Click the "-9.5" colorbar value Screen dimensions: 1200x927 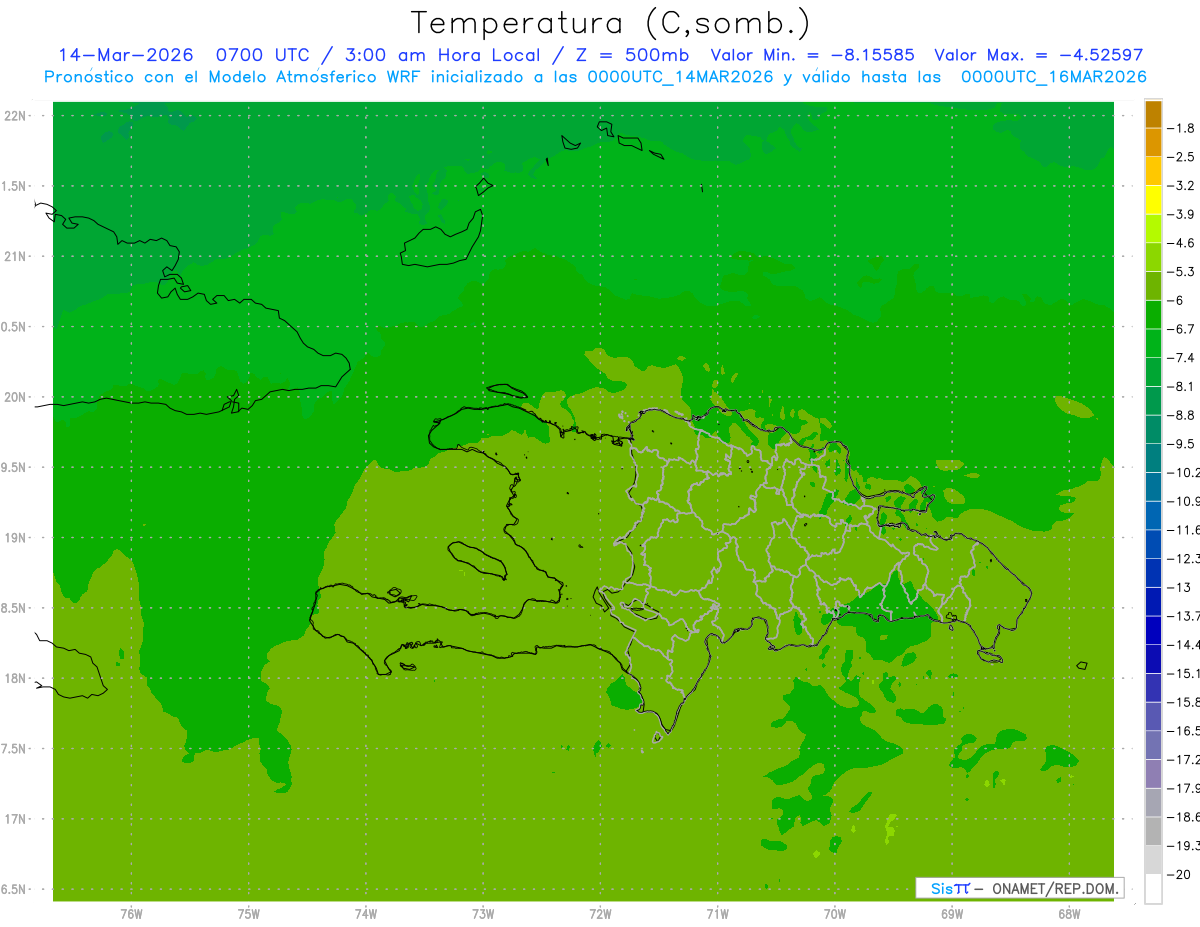(1181, 443)
